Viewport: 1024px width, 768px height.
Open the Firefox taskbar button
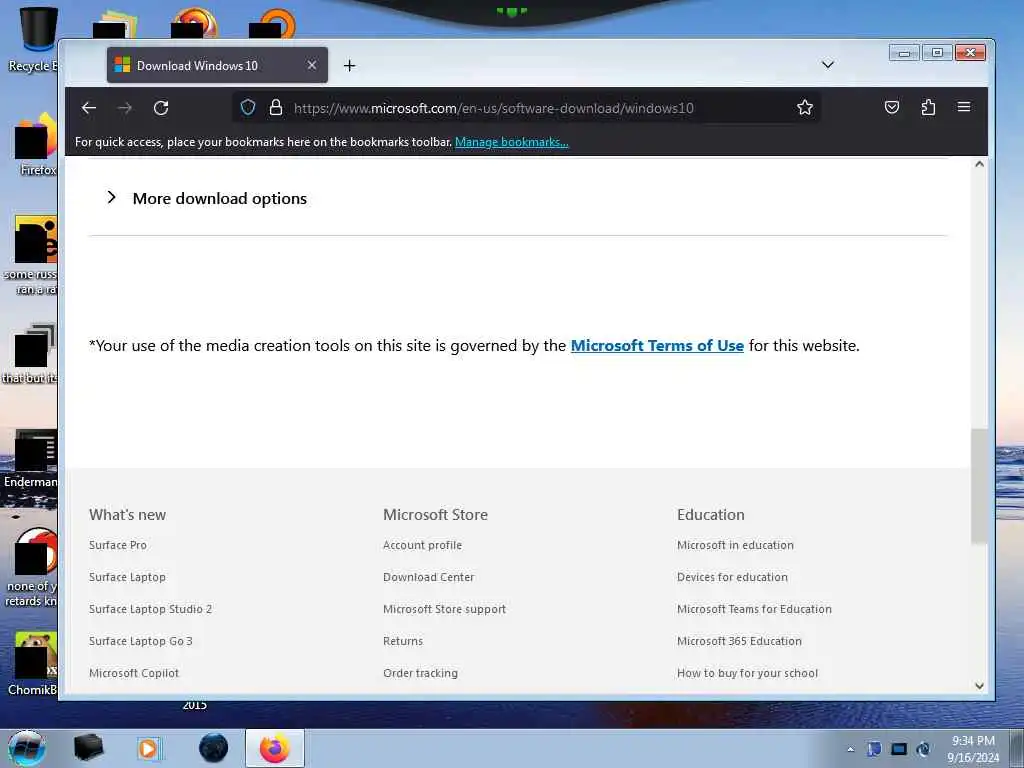coord(275,748)
